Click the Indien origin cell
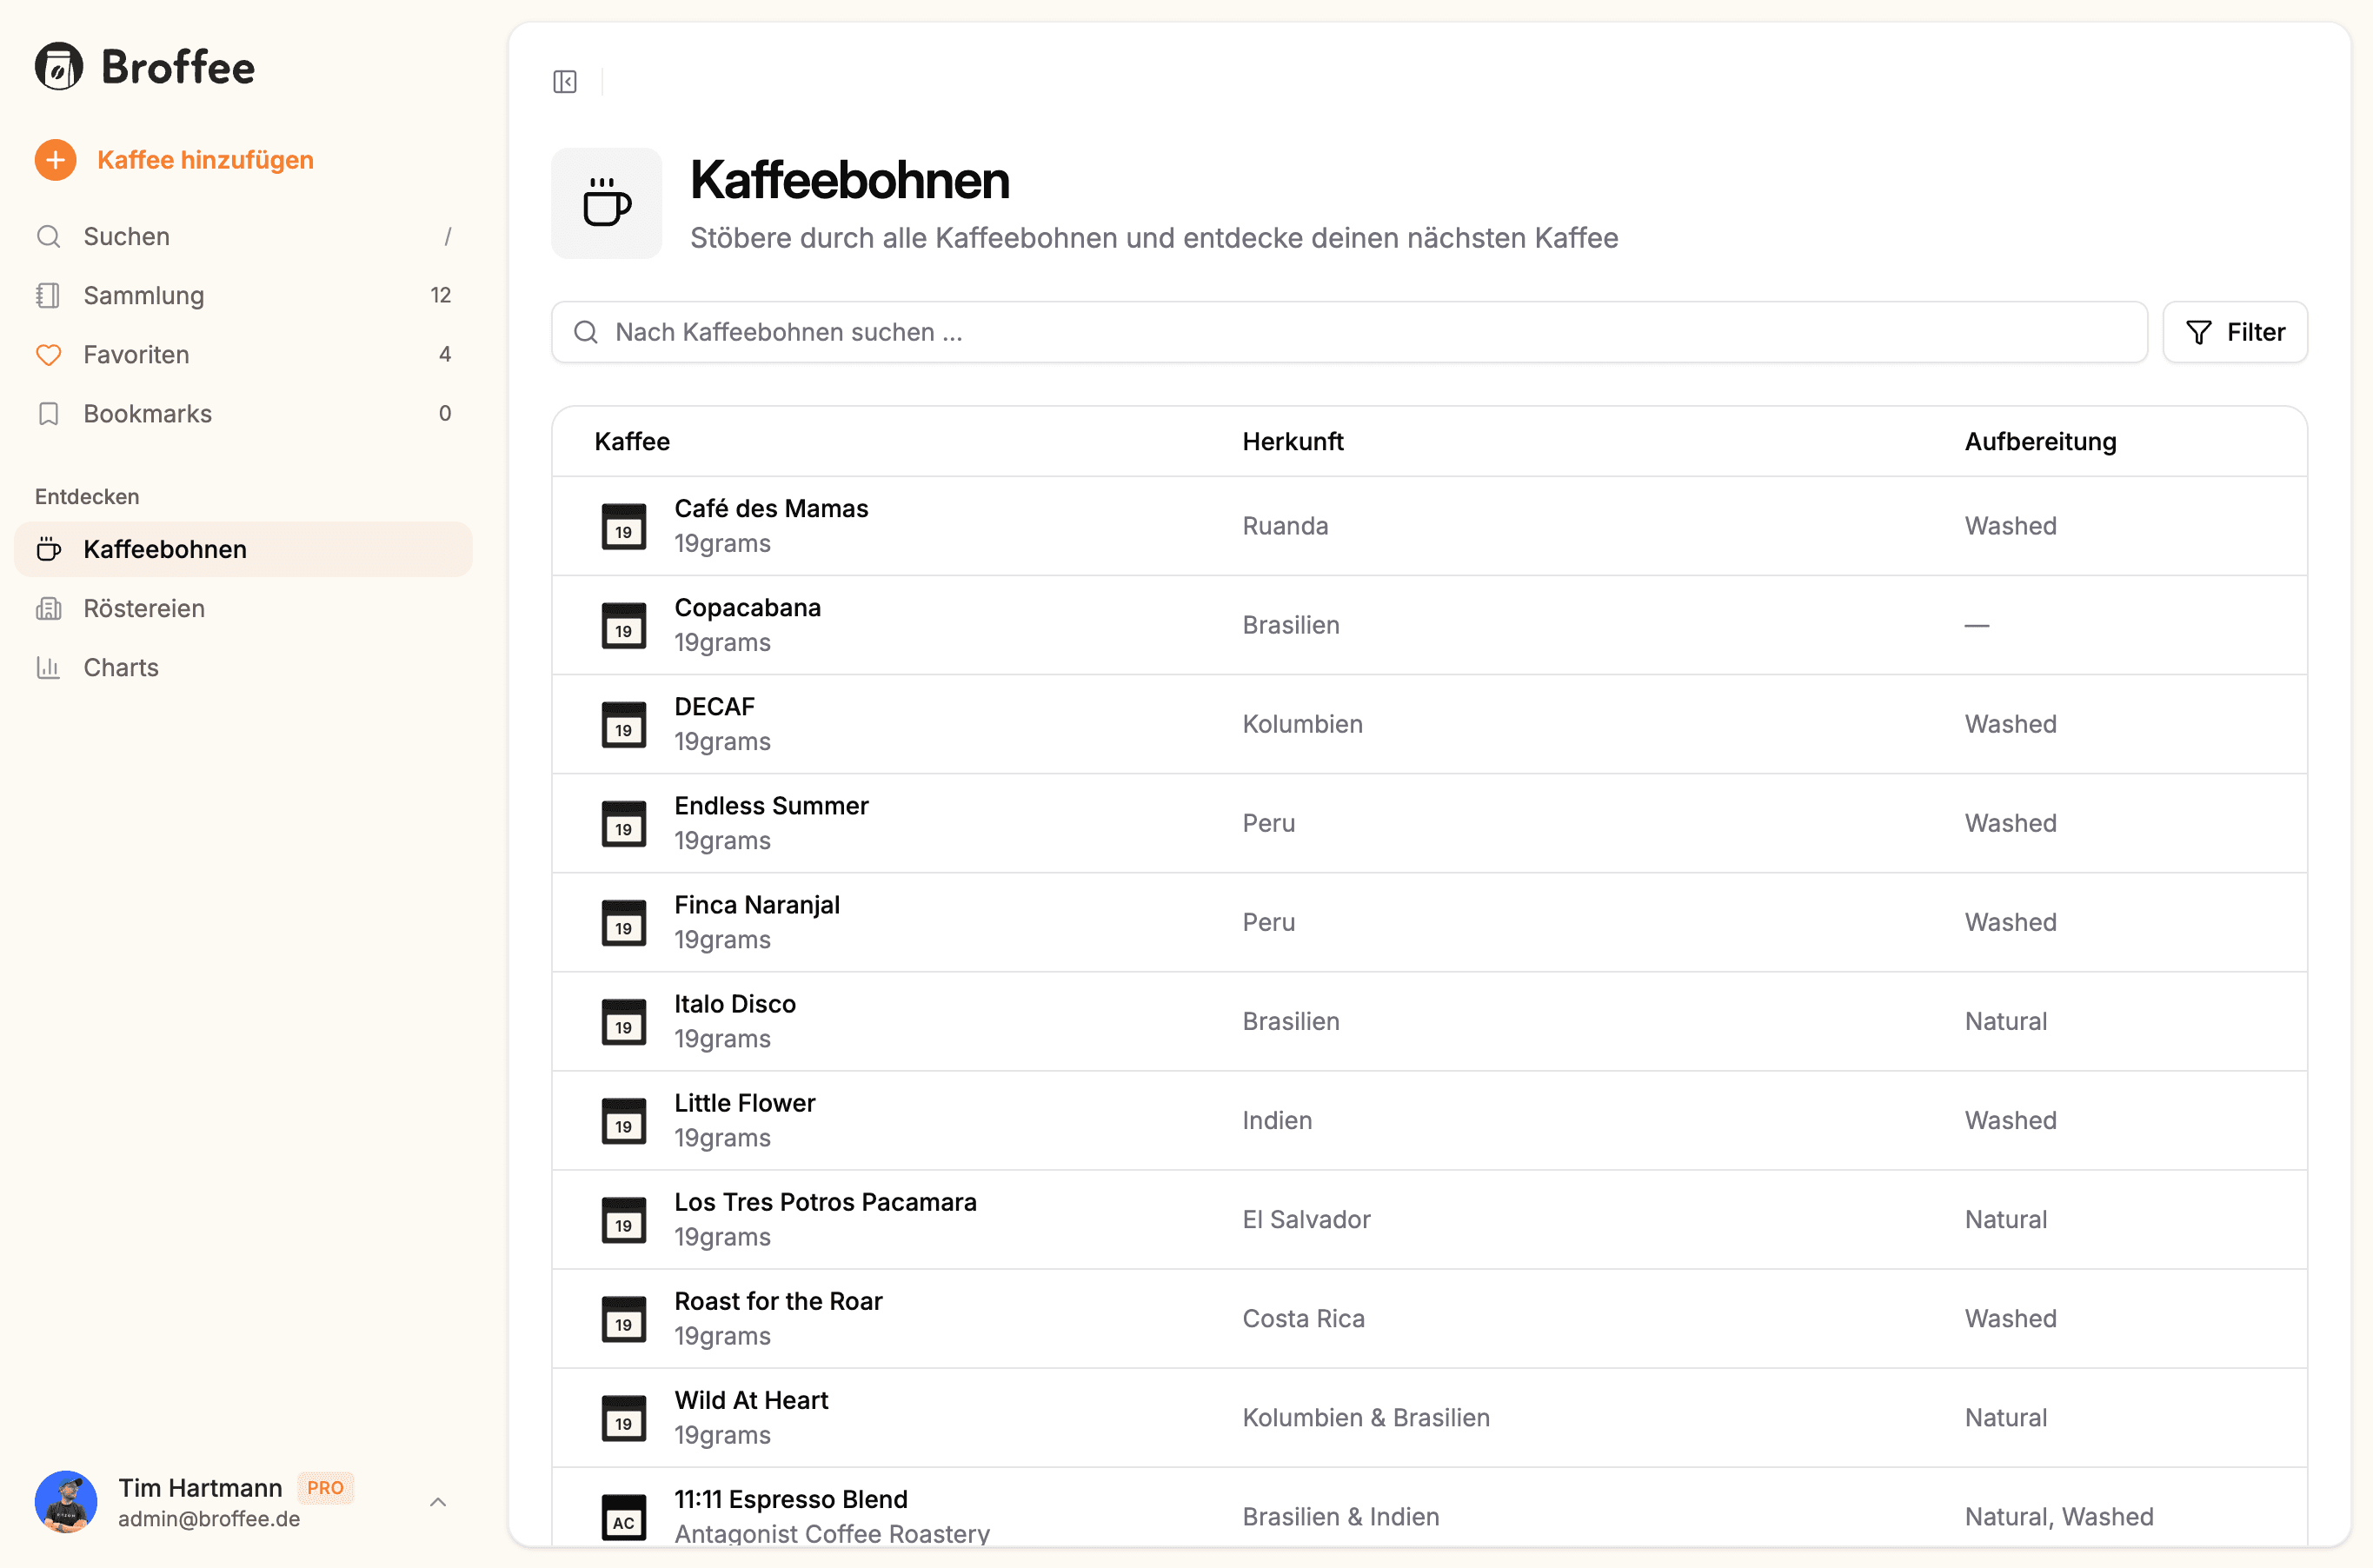This screenshot has width=2373, height=1568. point(1277,1120)
